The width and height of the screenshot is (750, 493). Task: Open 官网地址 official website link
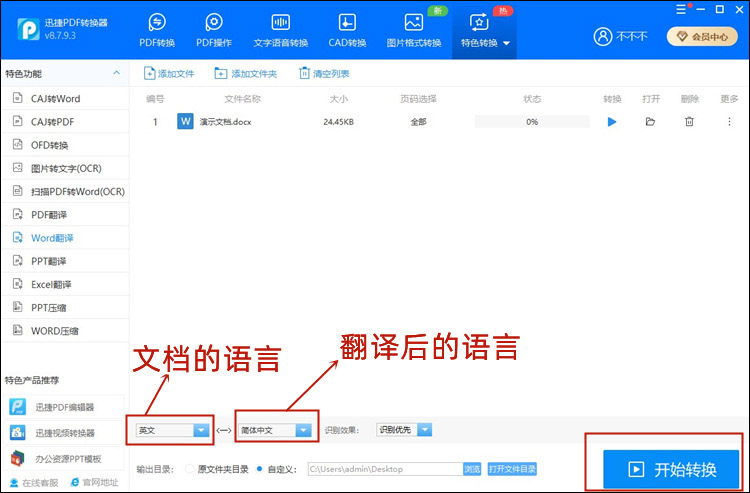(94, 482)
